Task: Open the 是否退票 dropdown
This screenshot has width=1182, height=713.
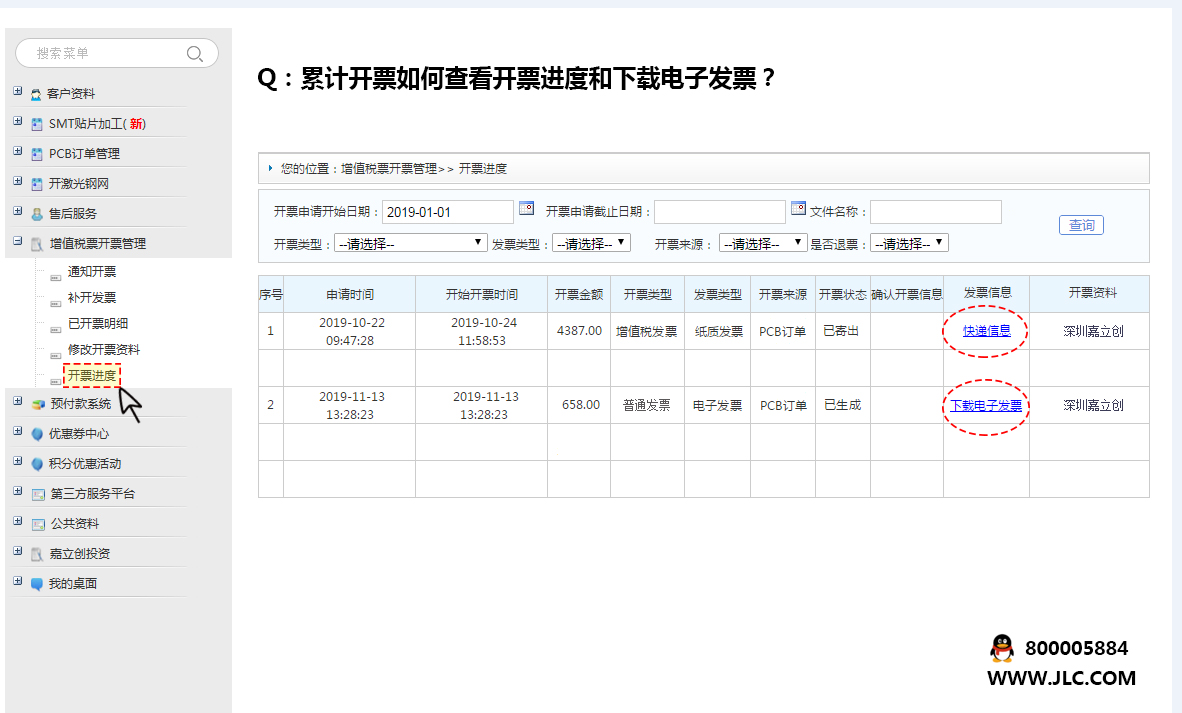Action: 909,243
